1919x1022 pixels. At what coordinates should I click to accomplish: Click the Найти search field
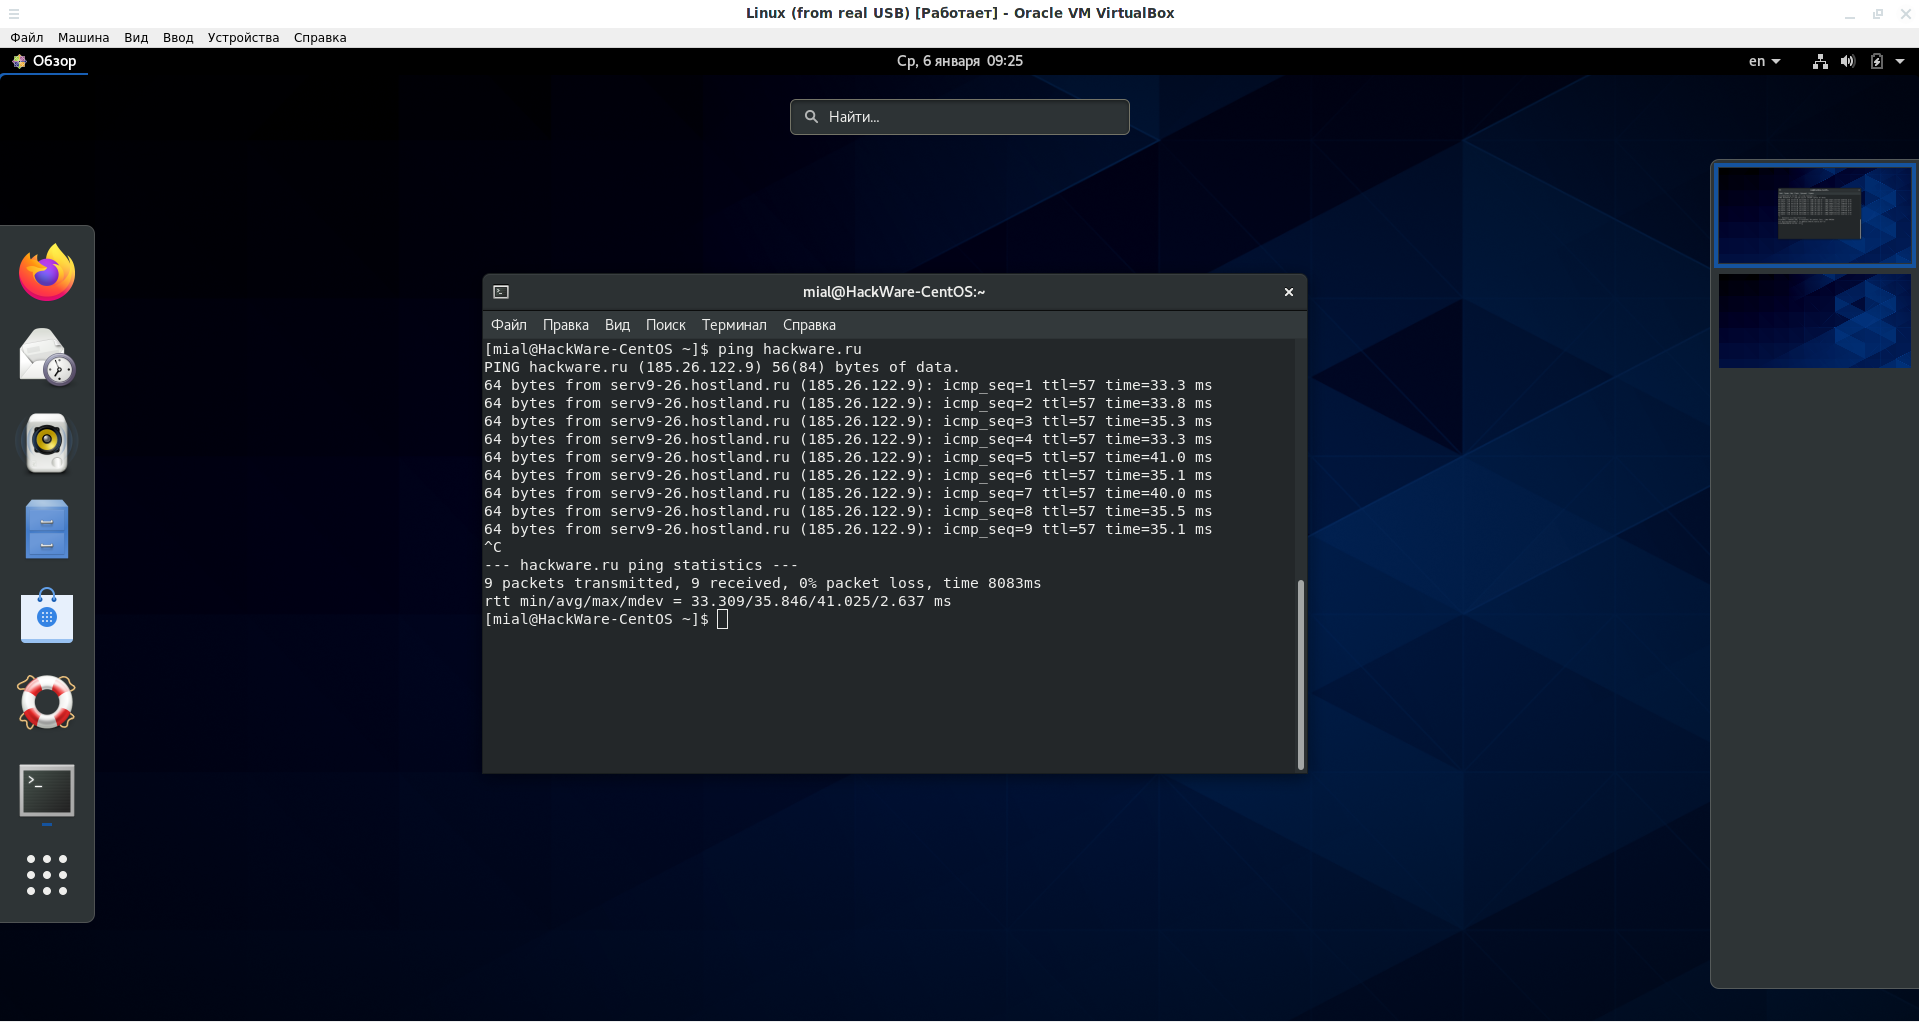coord(960,117)
